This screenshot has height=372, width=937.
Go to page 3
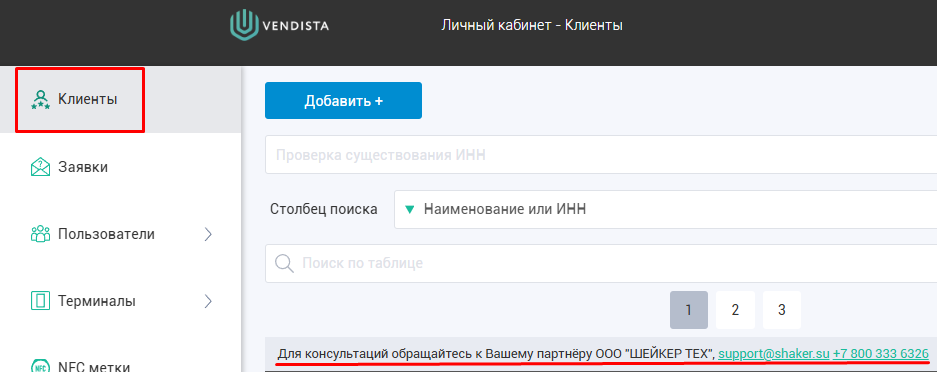coord(782,310)
